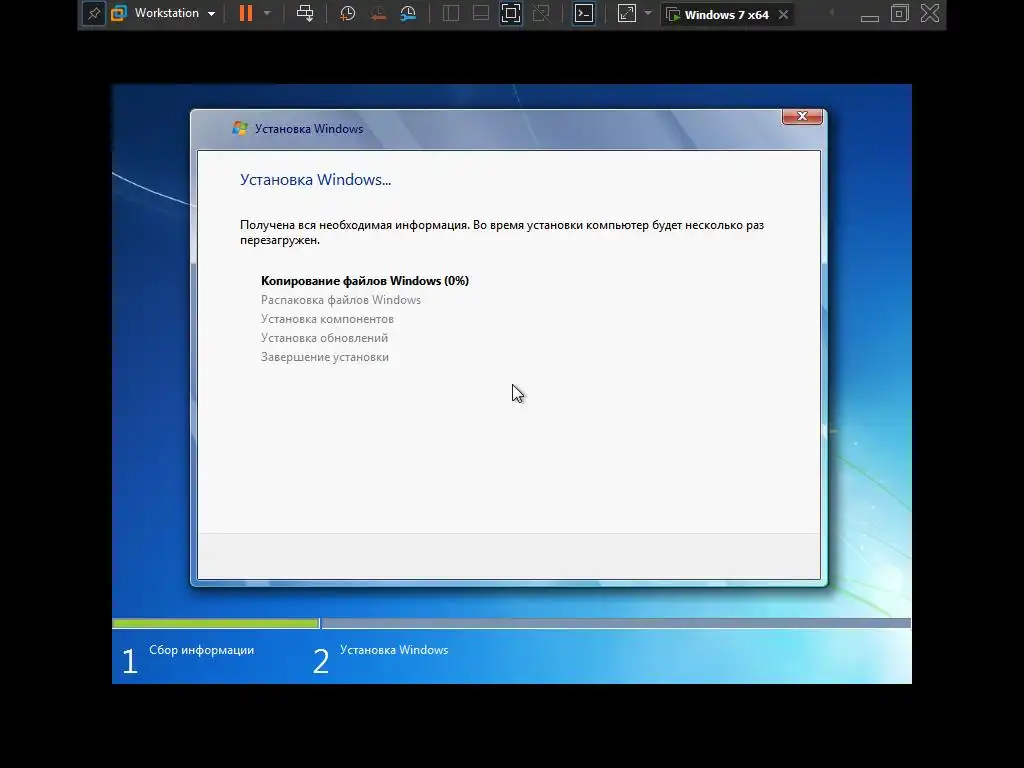Expand the stretch display dropdown arrow
1024x768 pixels.
(648, 13)
